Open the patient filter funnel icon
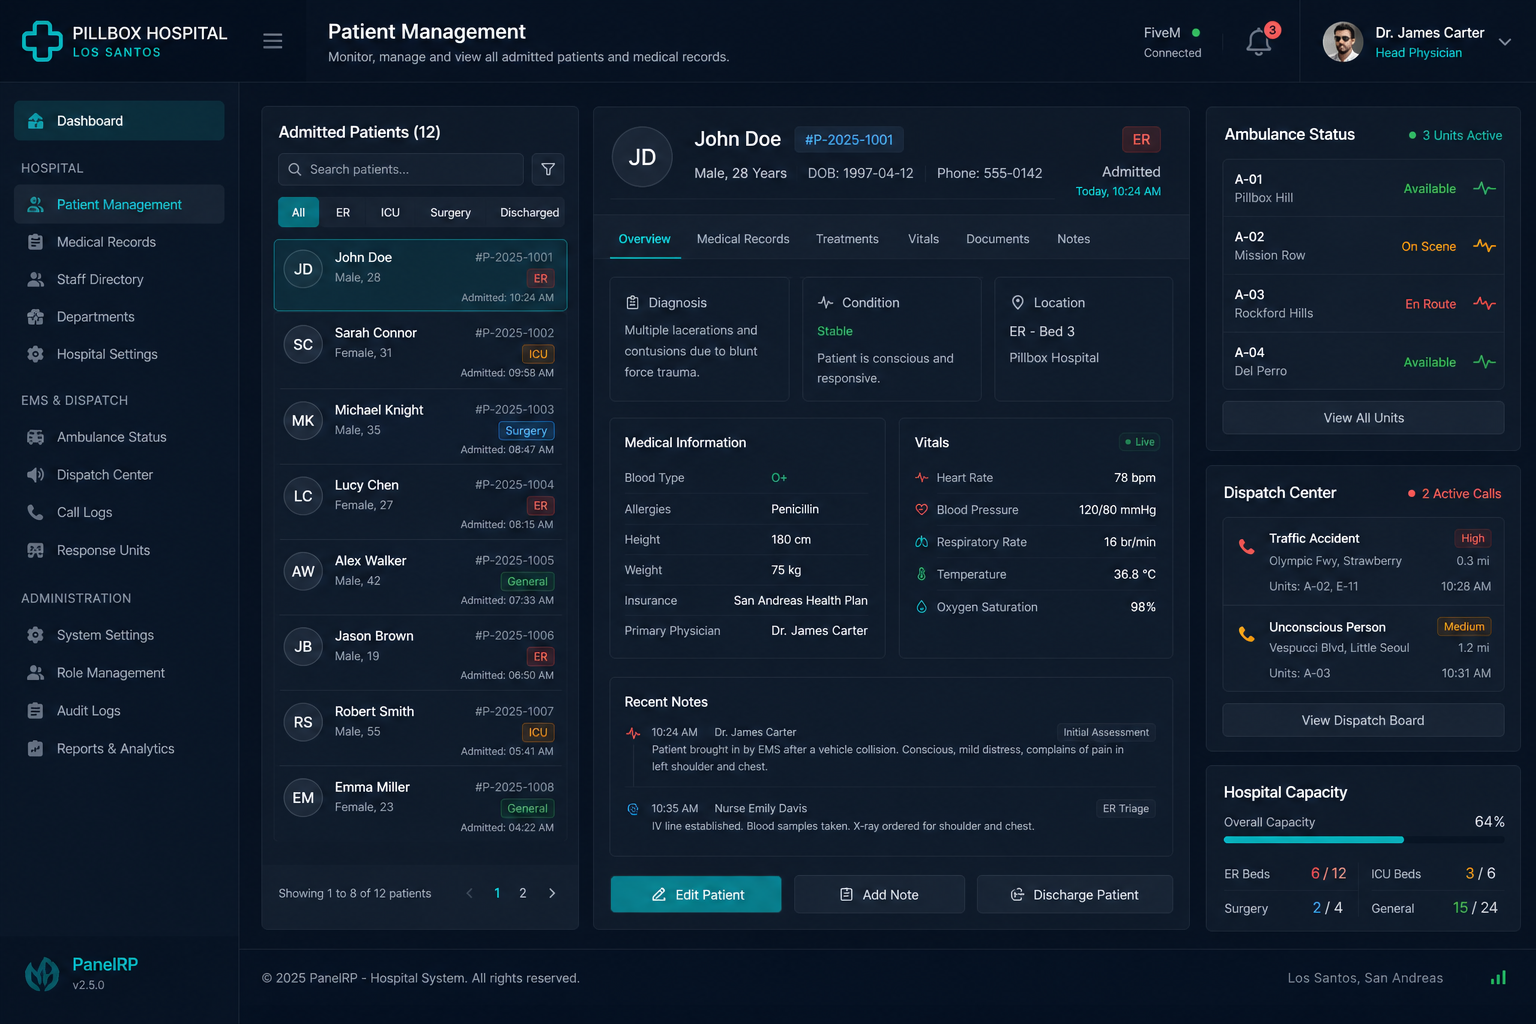 pyautogui.click(x=548, y=169)
